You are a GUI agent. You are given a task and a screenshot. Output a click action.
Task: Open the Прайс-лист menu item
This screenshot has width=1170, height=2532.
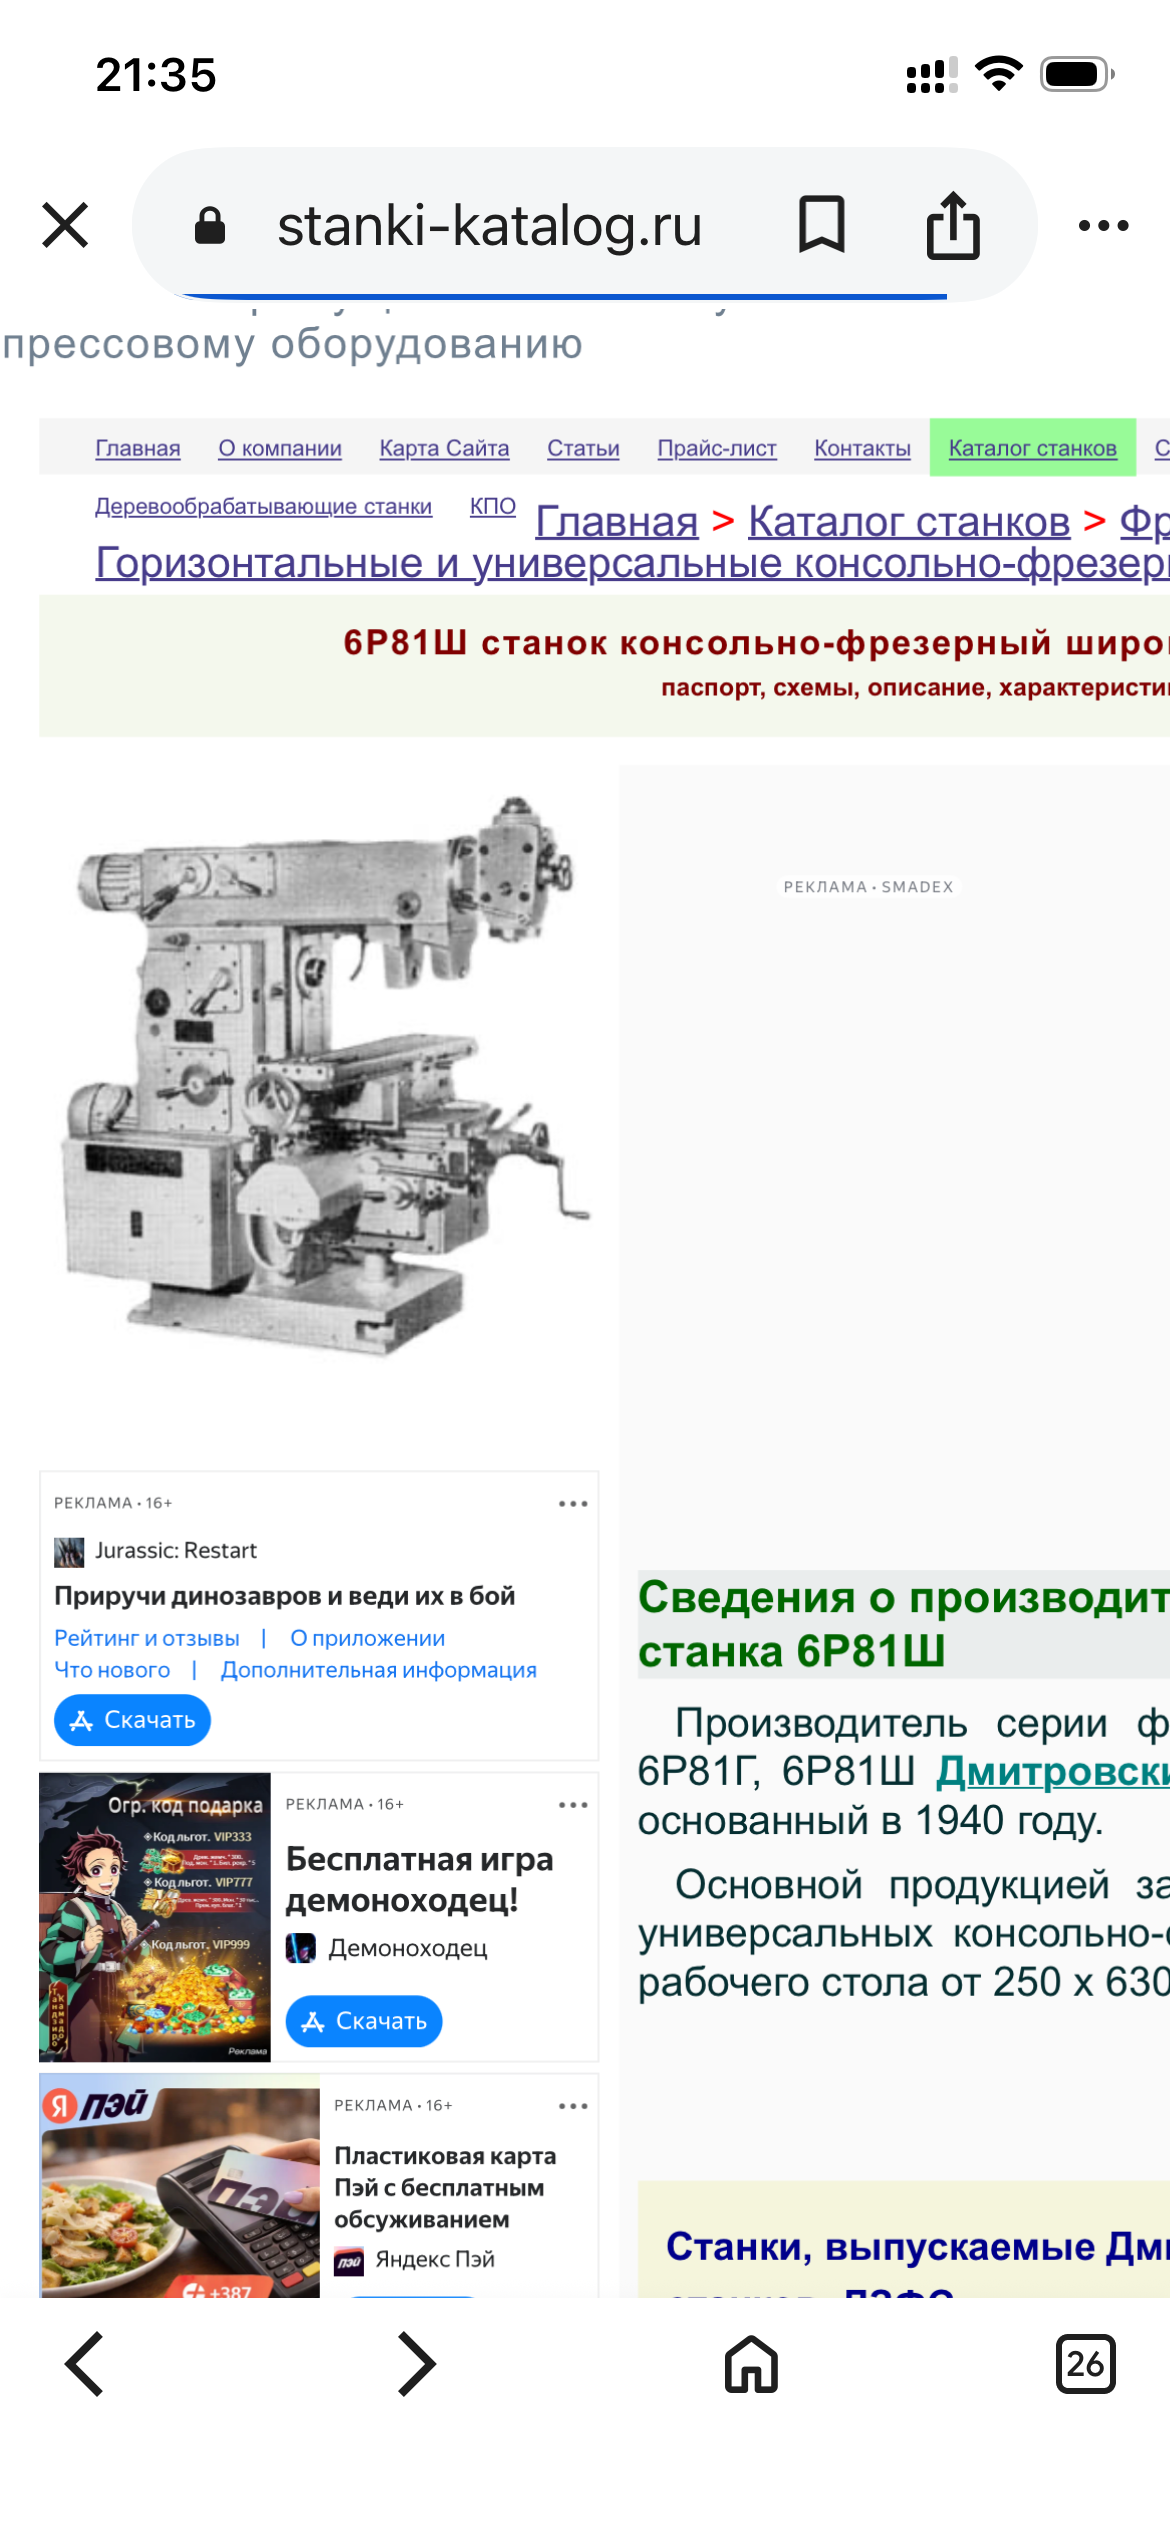click(x=717, y=448)
